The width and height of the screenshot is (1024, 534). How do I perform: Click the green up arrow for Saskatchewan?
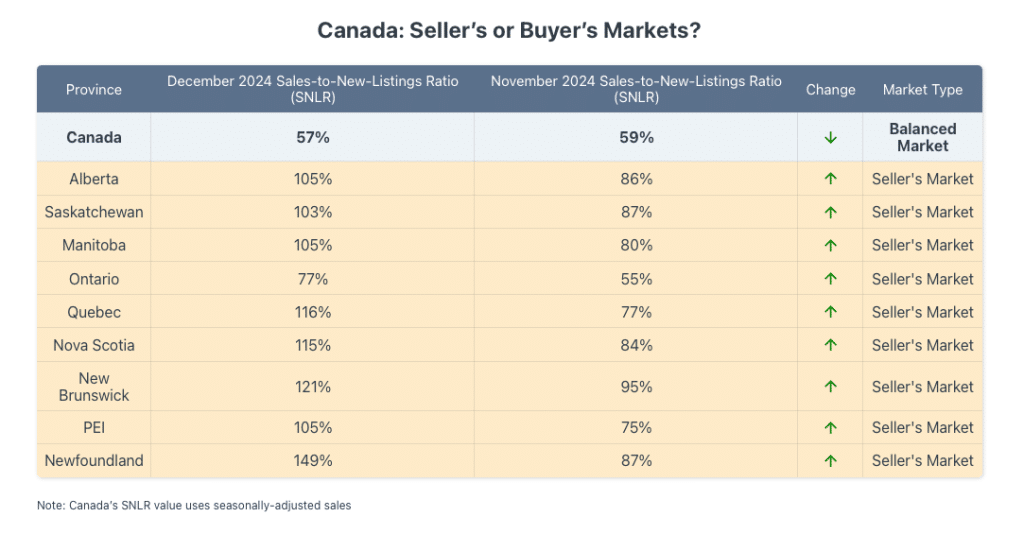click(x=830, y=212)
